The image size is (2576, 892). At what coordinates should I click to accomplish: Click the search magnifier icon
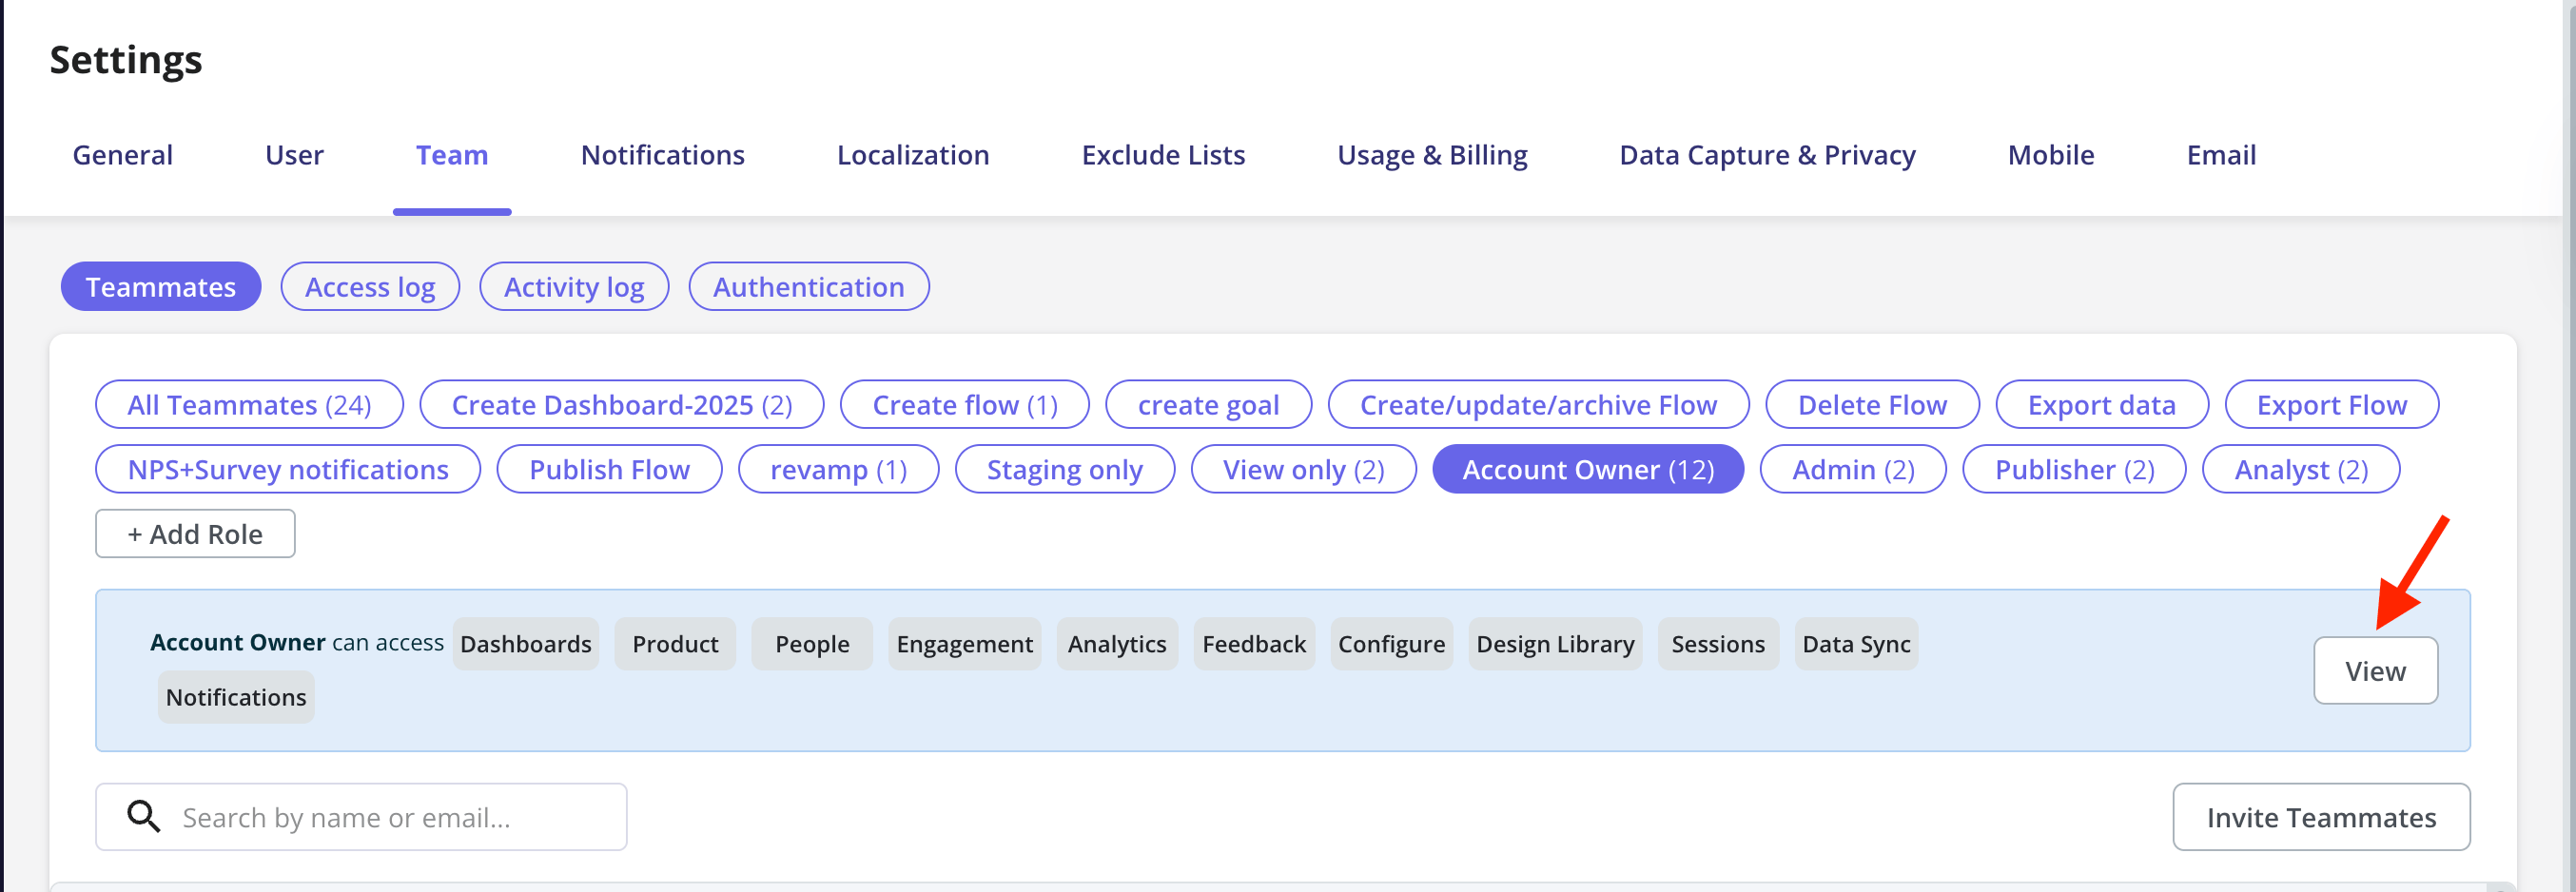[143, 816]
